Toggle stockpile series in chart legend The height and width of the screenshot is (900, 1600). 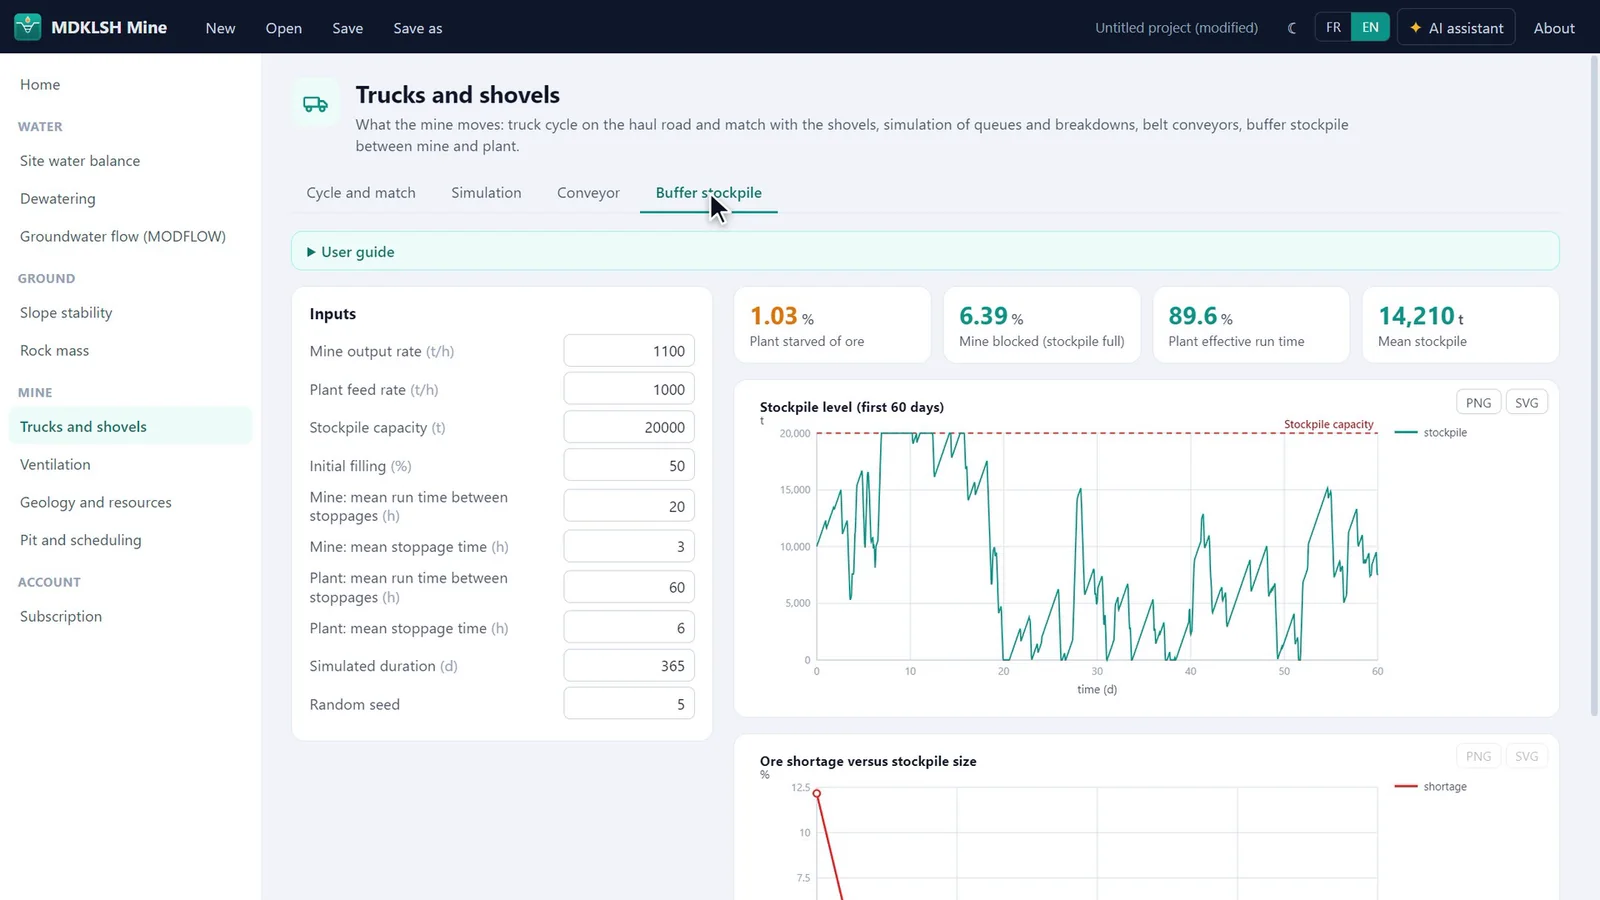tap(1431, 432)
